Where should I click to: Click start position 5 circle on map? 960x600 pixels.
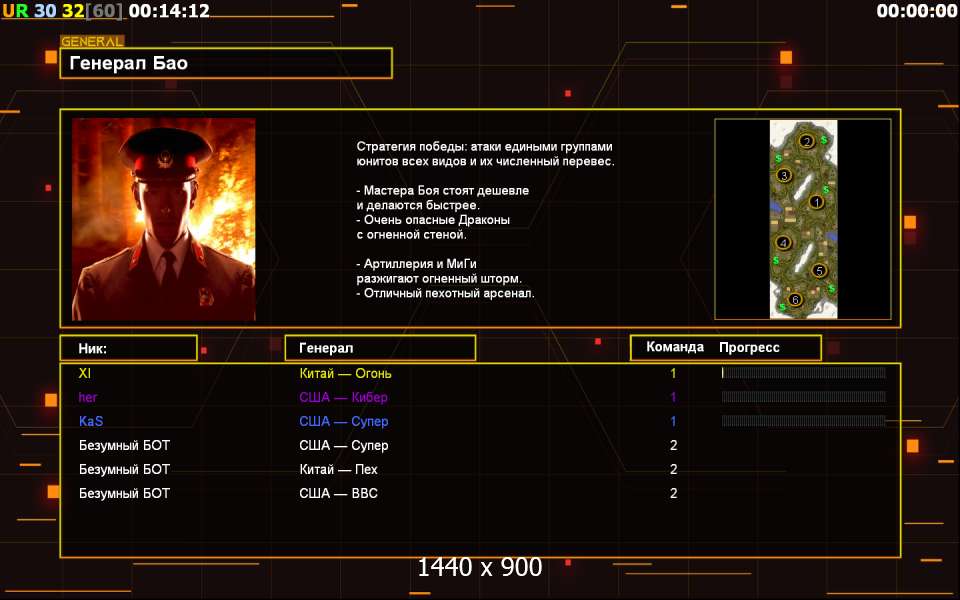(819, 270)
